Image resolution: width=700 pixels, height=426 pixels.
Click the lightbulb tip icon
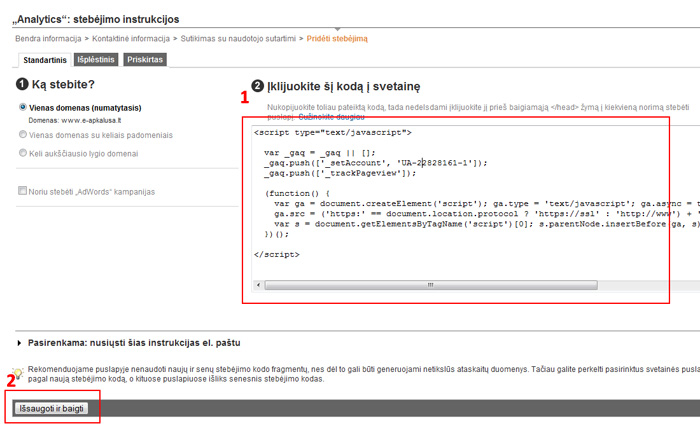click(x=17, y=373)
